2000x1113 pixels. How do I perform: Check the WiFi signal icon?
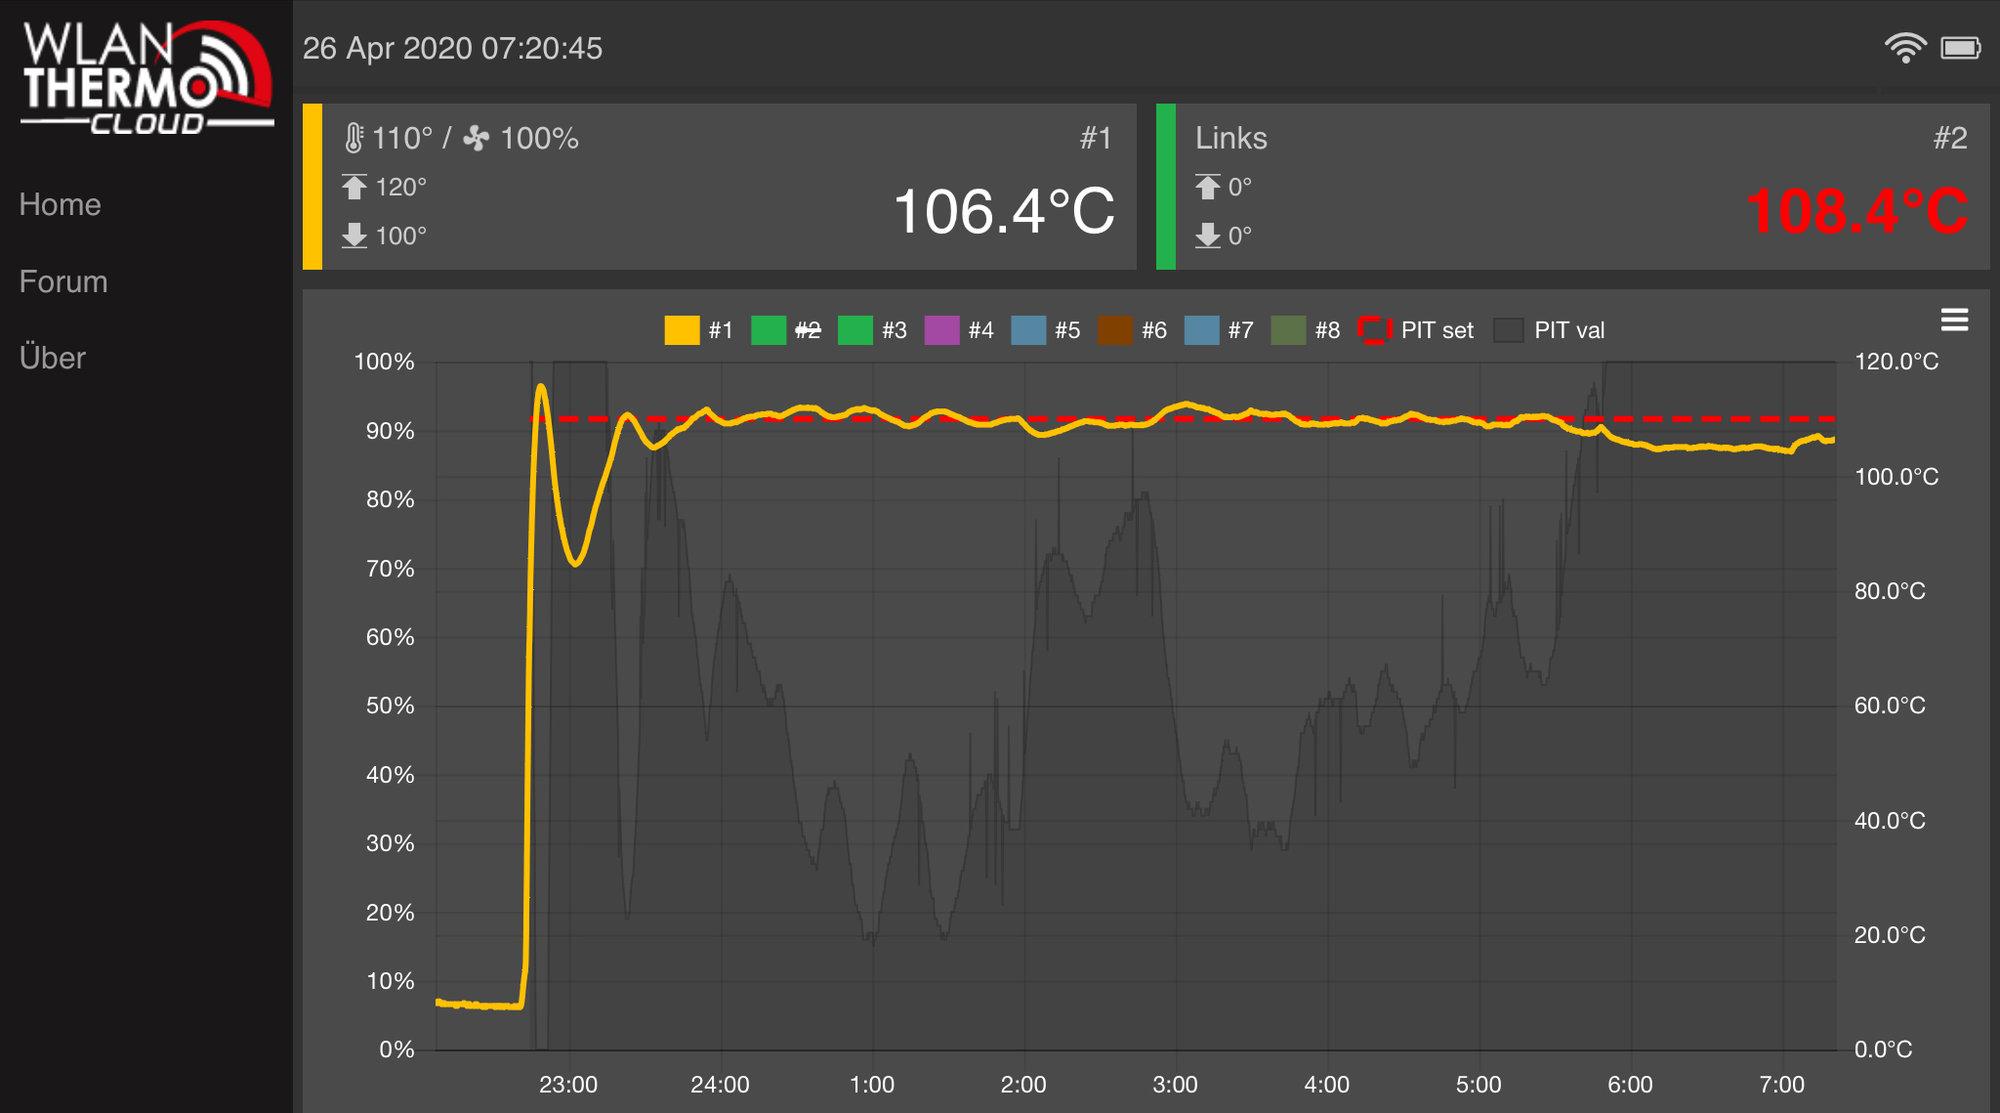[1905, 48]
